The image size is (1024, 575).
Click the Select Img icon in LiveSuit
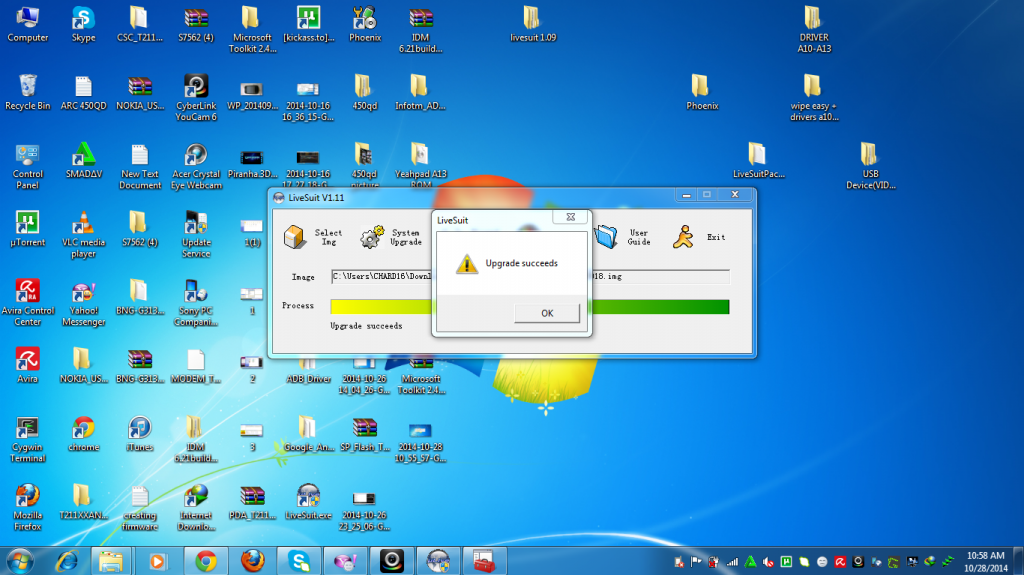coord(295,237)
